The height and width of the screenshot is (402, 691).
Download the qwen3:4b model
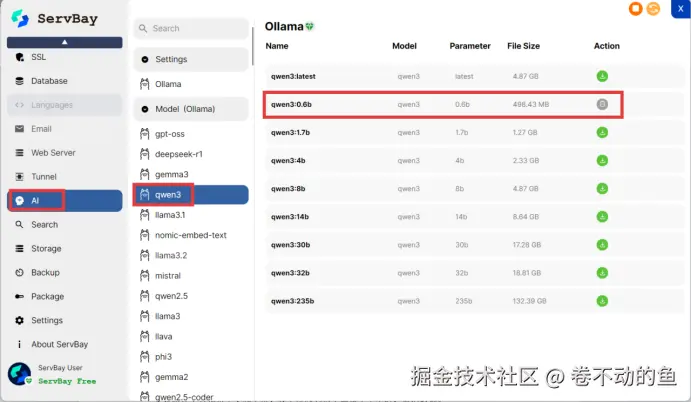(x=602, y=160)
